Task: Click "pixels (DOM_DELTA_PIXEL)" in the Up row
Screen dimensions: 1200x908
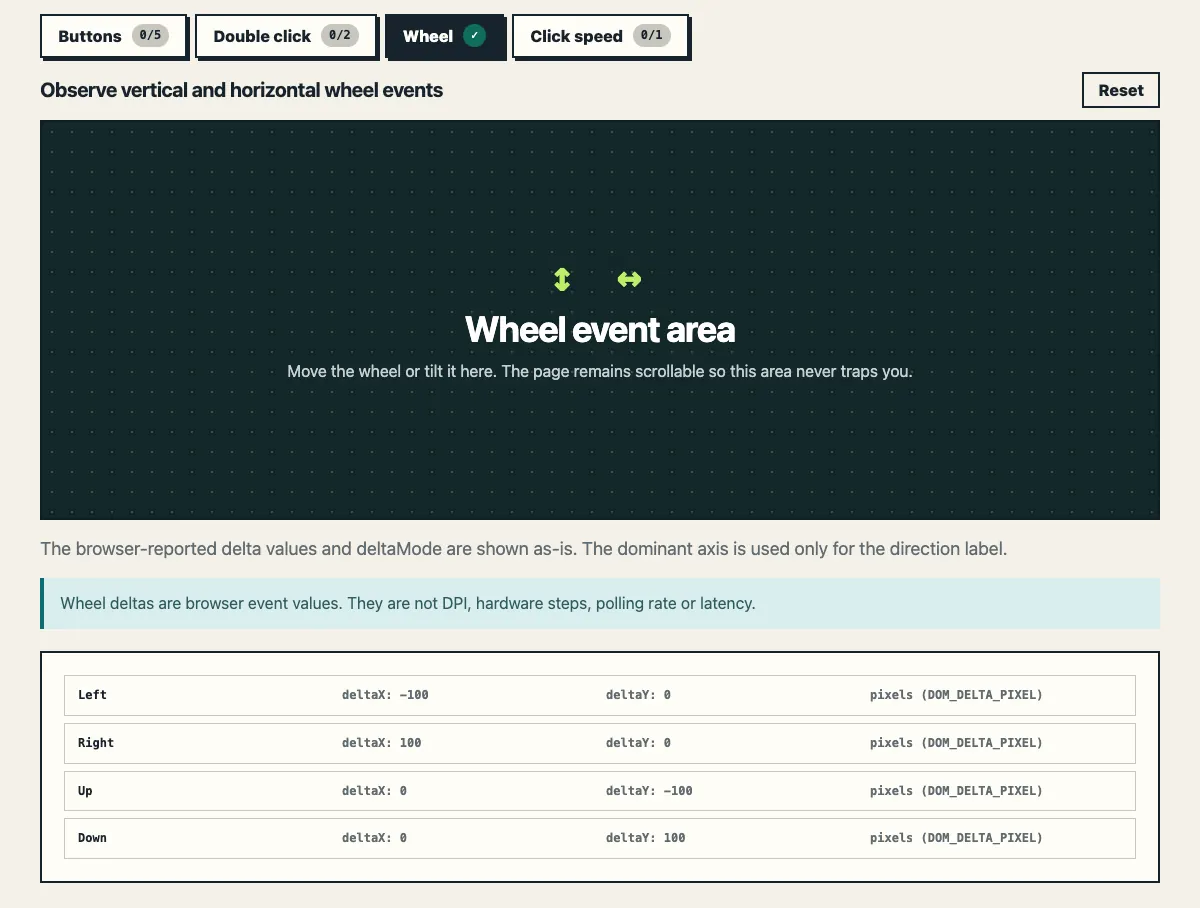Action: (x=956, y=791)
